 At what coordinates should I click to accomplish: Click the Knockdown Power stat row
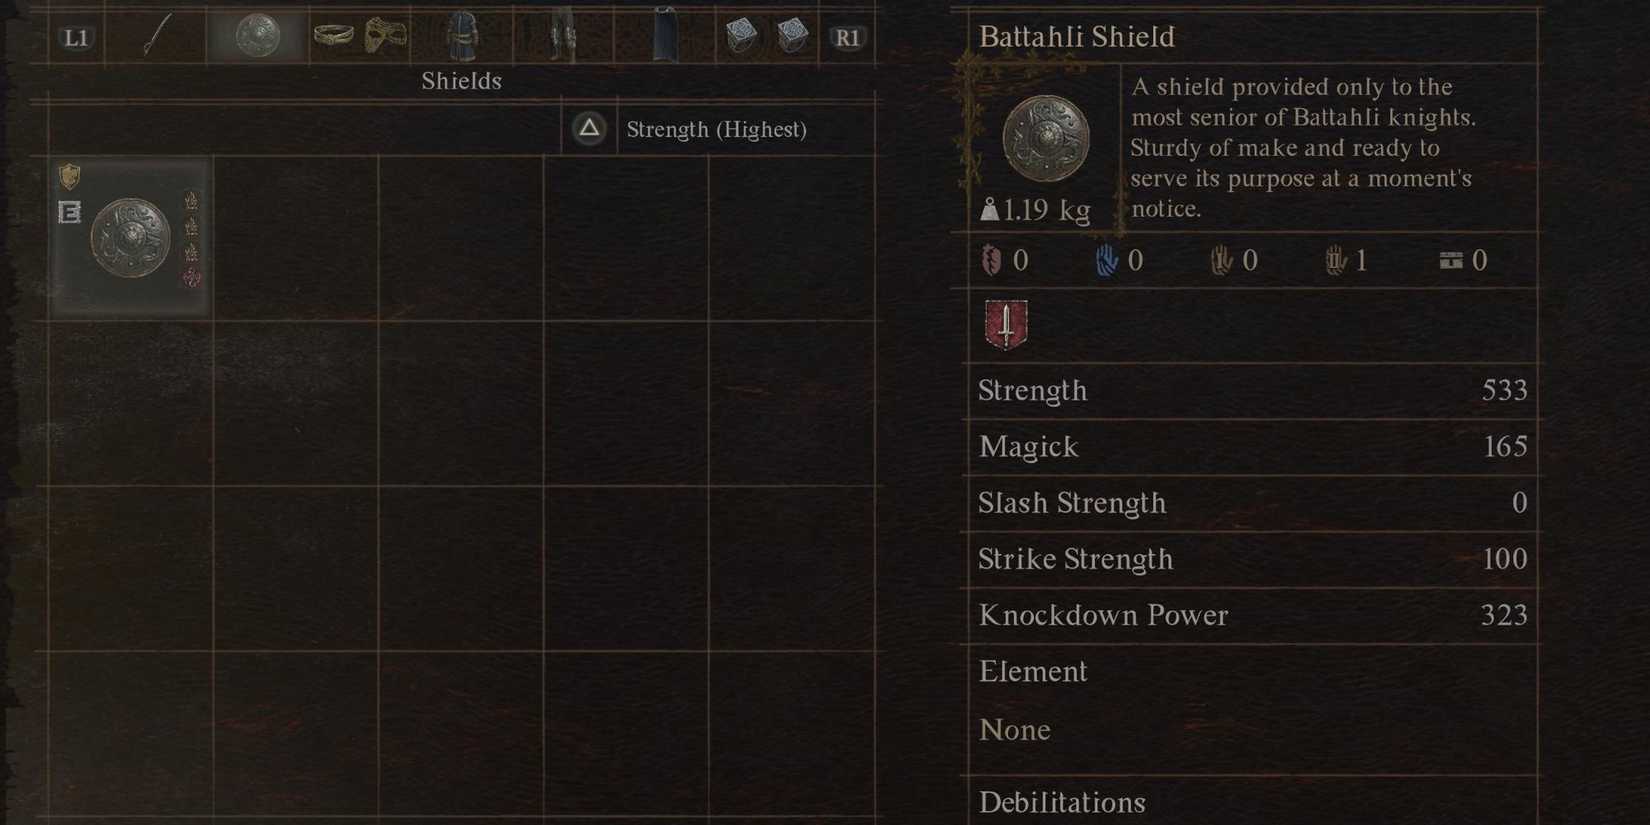[x=1103, y=615]
